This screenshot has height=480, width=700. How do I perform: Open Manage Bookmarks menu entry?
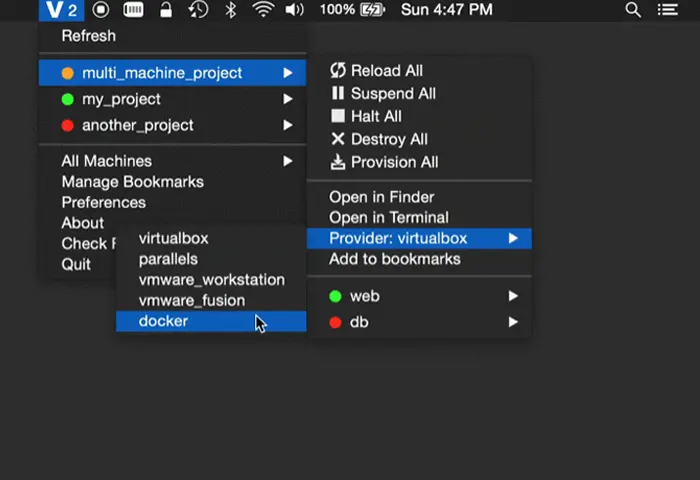(x=132, y=182)
